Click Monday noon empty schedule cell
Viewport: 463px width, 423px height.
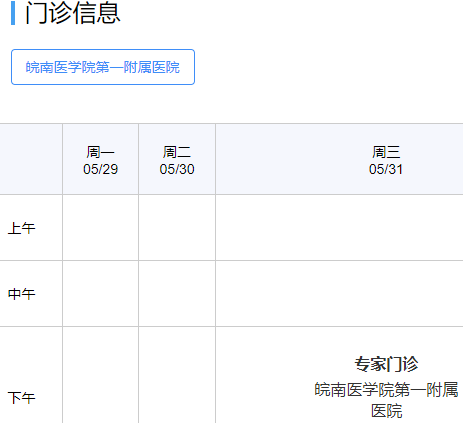coord(100,294)
